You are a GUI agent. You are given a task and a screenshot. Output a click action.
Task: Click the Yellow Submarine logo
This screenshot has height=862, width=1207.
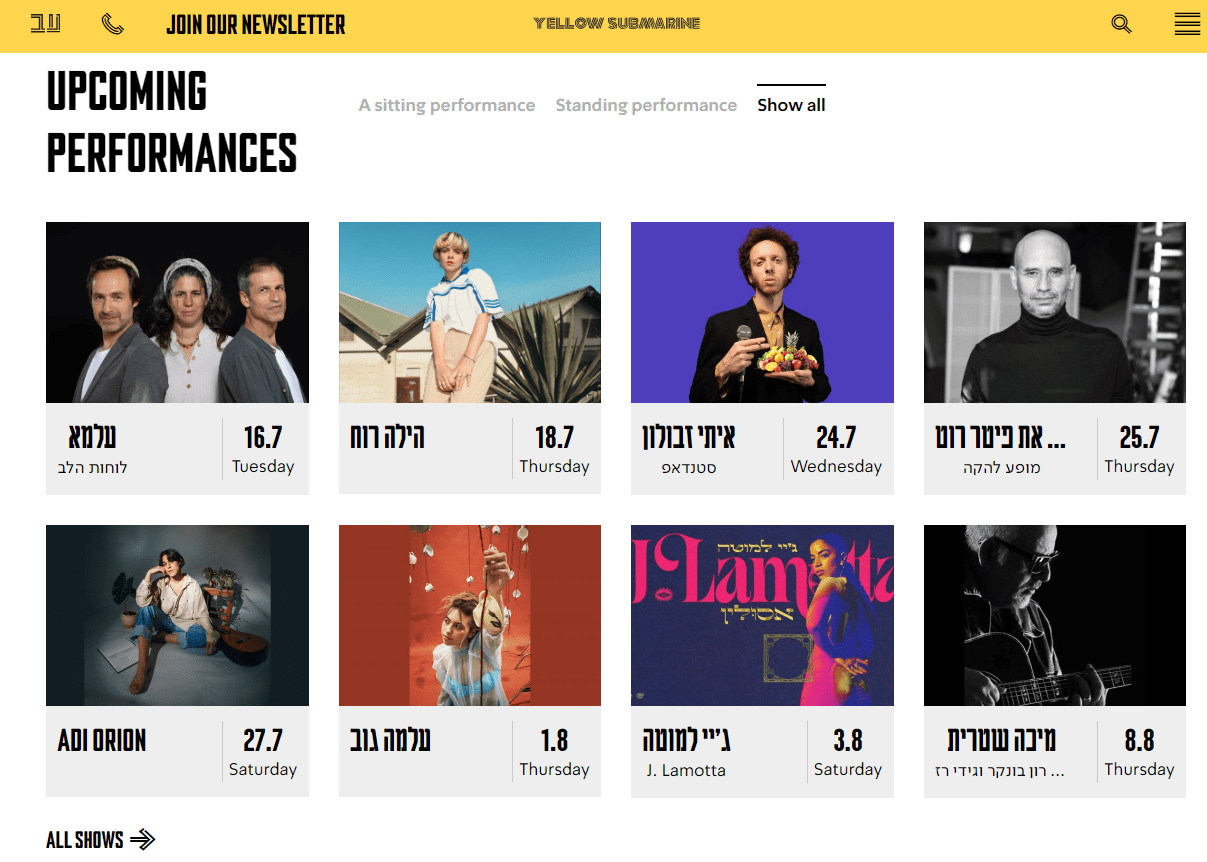[x=616, y=24]
